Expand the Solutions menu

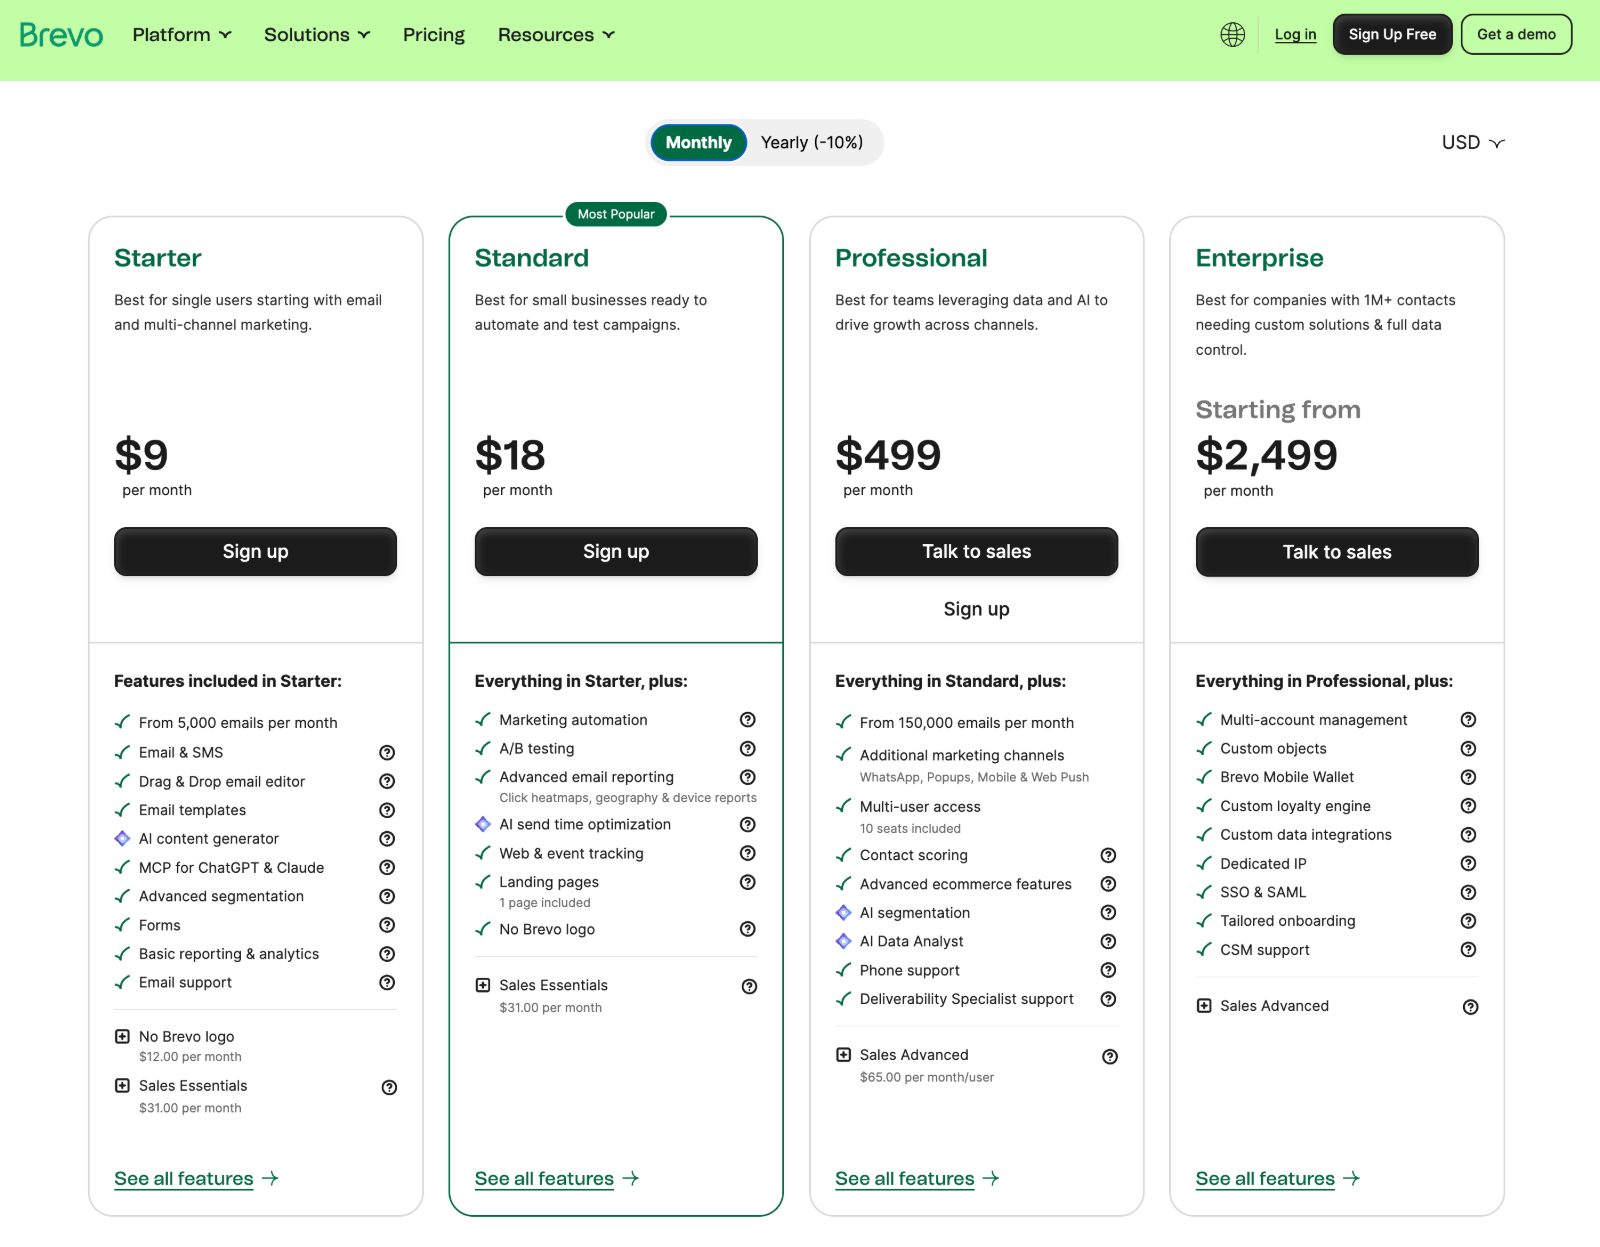(317, 35)
